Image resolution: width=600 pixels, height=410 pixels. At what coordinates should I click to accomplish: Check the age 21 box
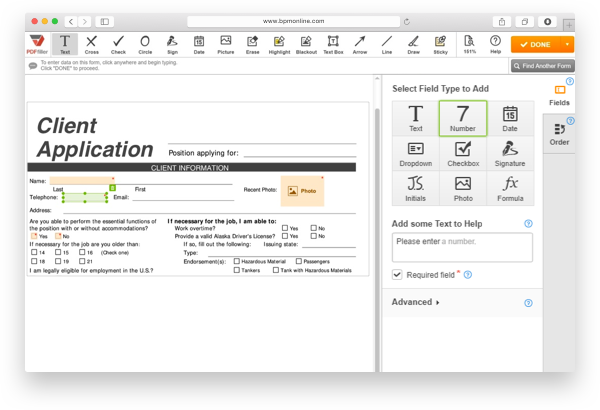coord(82,261)
